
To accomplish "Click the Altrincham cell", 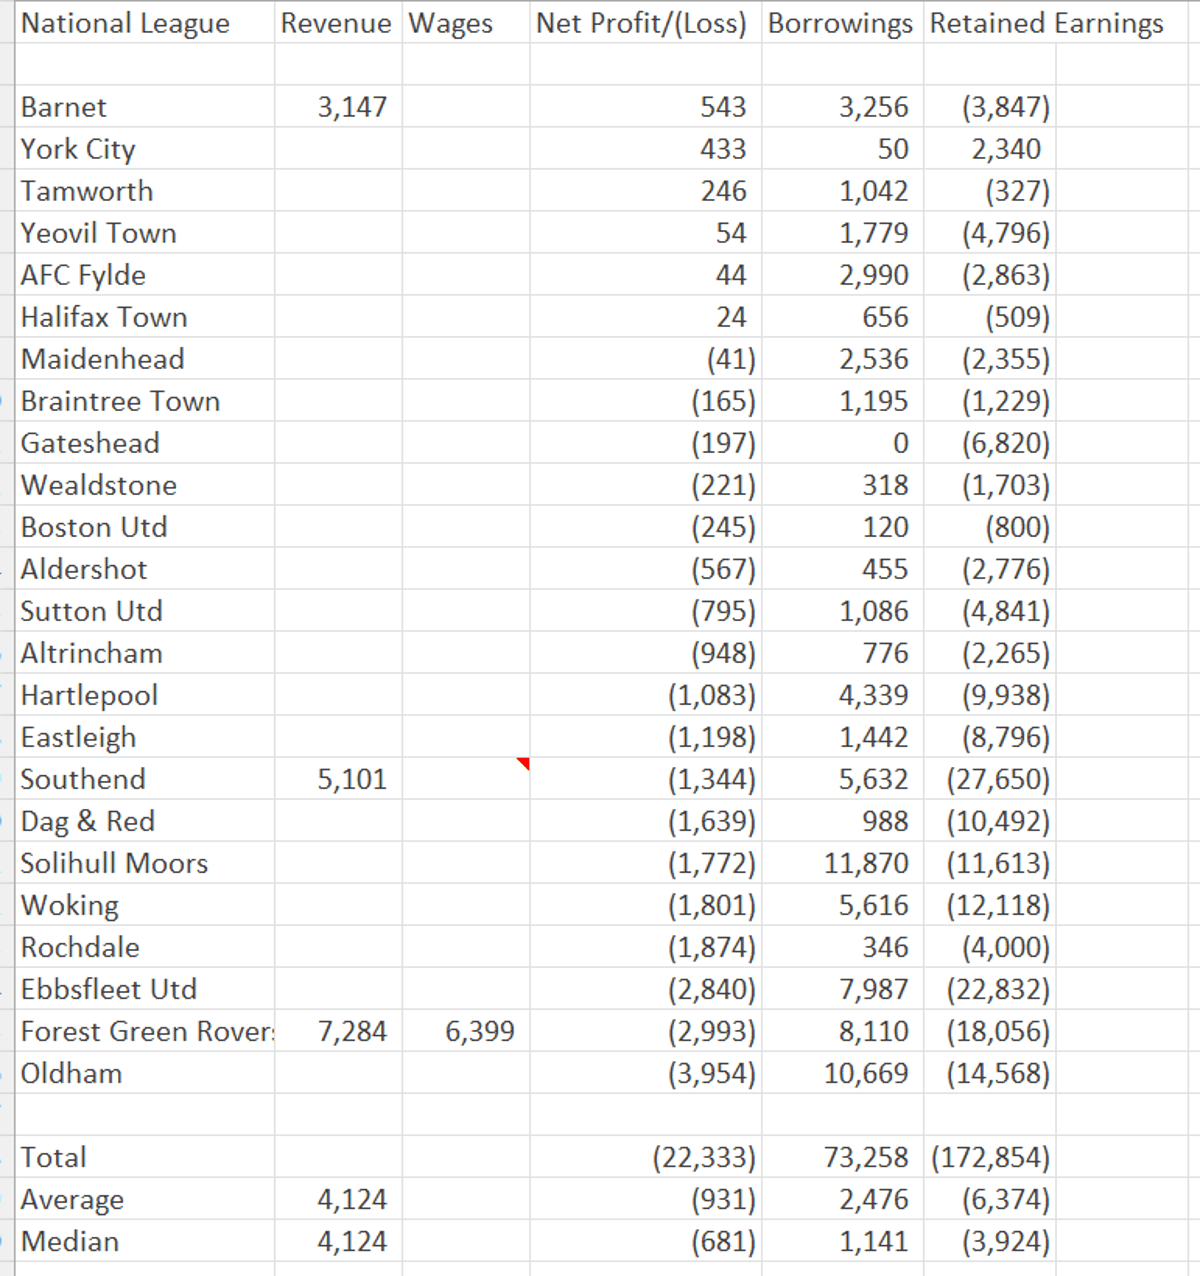I will point(146,652).
